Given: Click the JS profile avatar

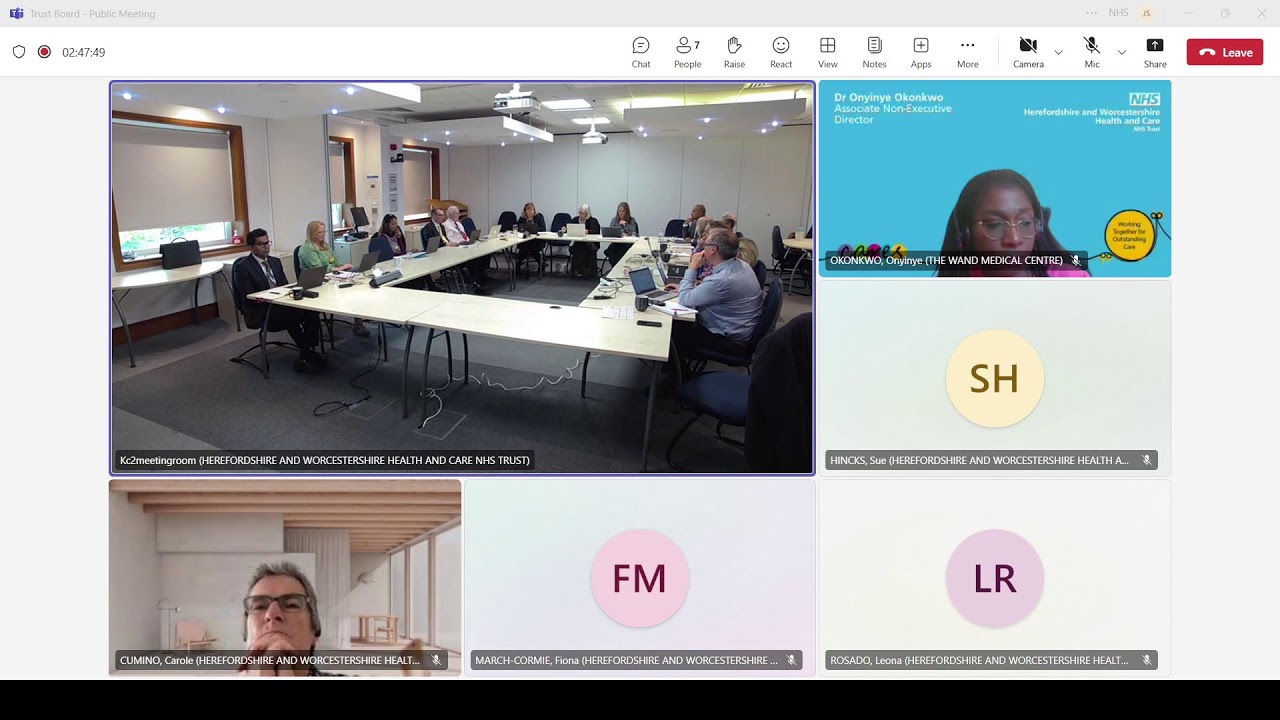Looking at the screenshot, I should click(x=1146, y=13).
